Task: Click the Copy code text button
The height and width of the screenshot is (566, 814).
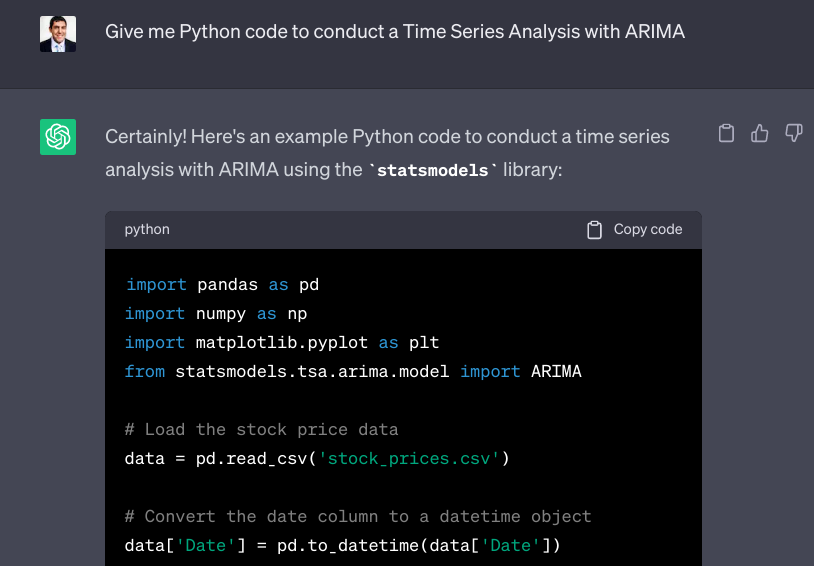Action: (648, 230)
